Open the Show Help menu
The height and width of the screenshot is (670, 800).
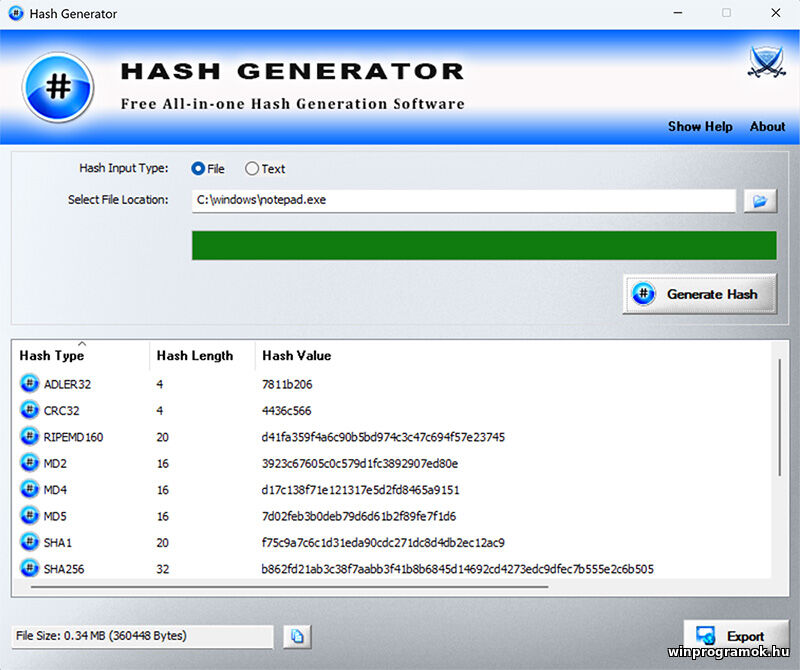point(700,127)
